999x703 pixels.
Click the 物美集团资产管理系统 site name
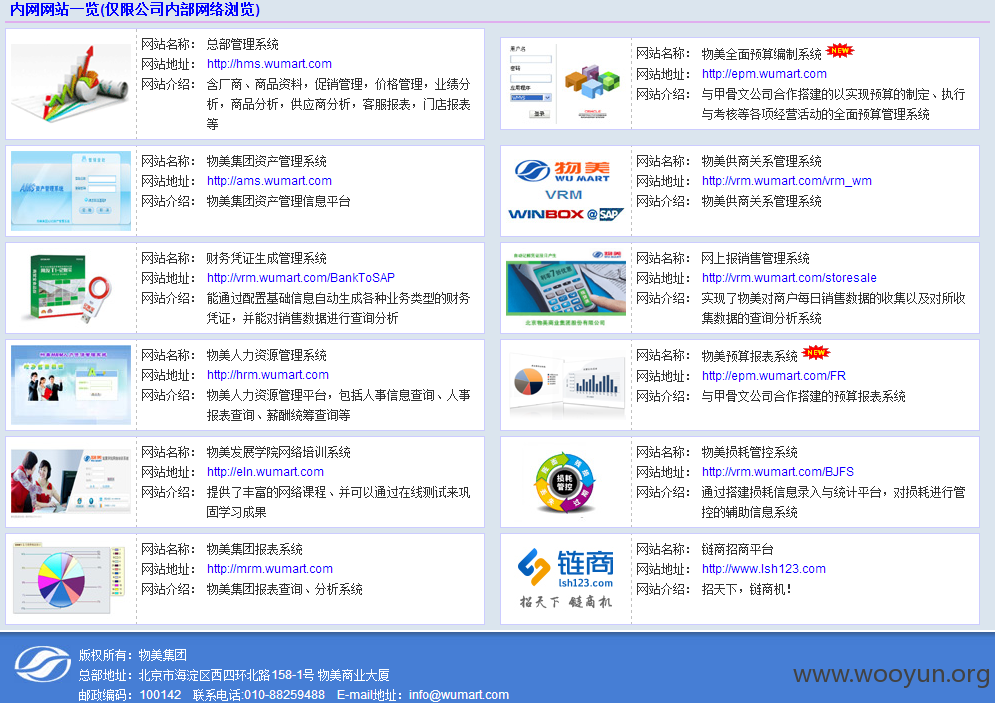[266, 161]
